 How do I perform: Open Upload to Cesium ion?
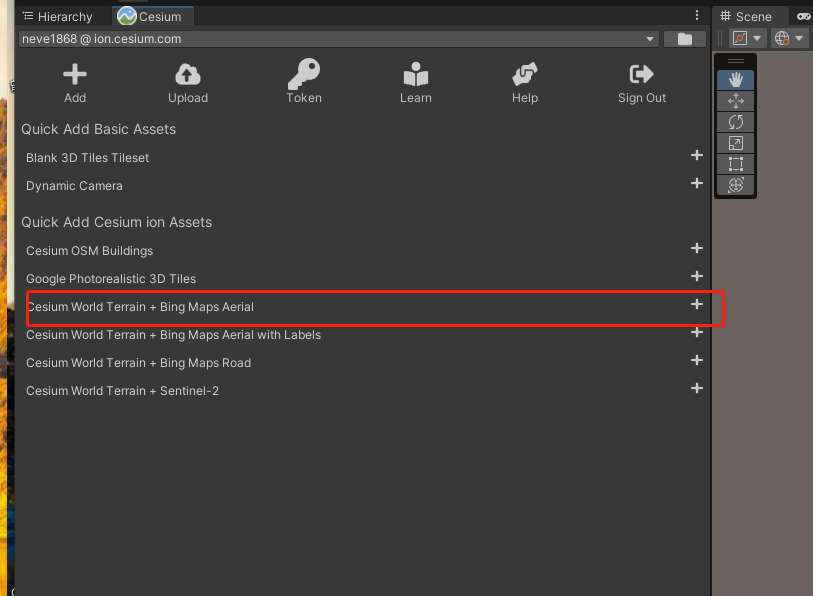pyautogui.click(x=188, y=74)
